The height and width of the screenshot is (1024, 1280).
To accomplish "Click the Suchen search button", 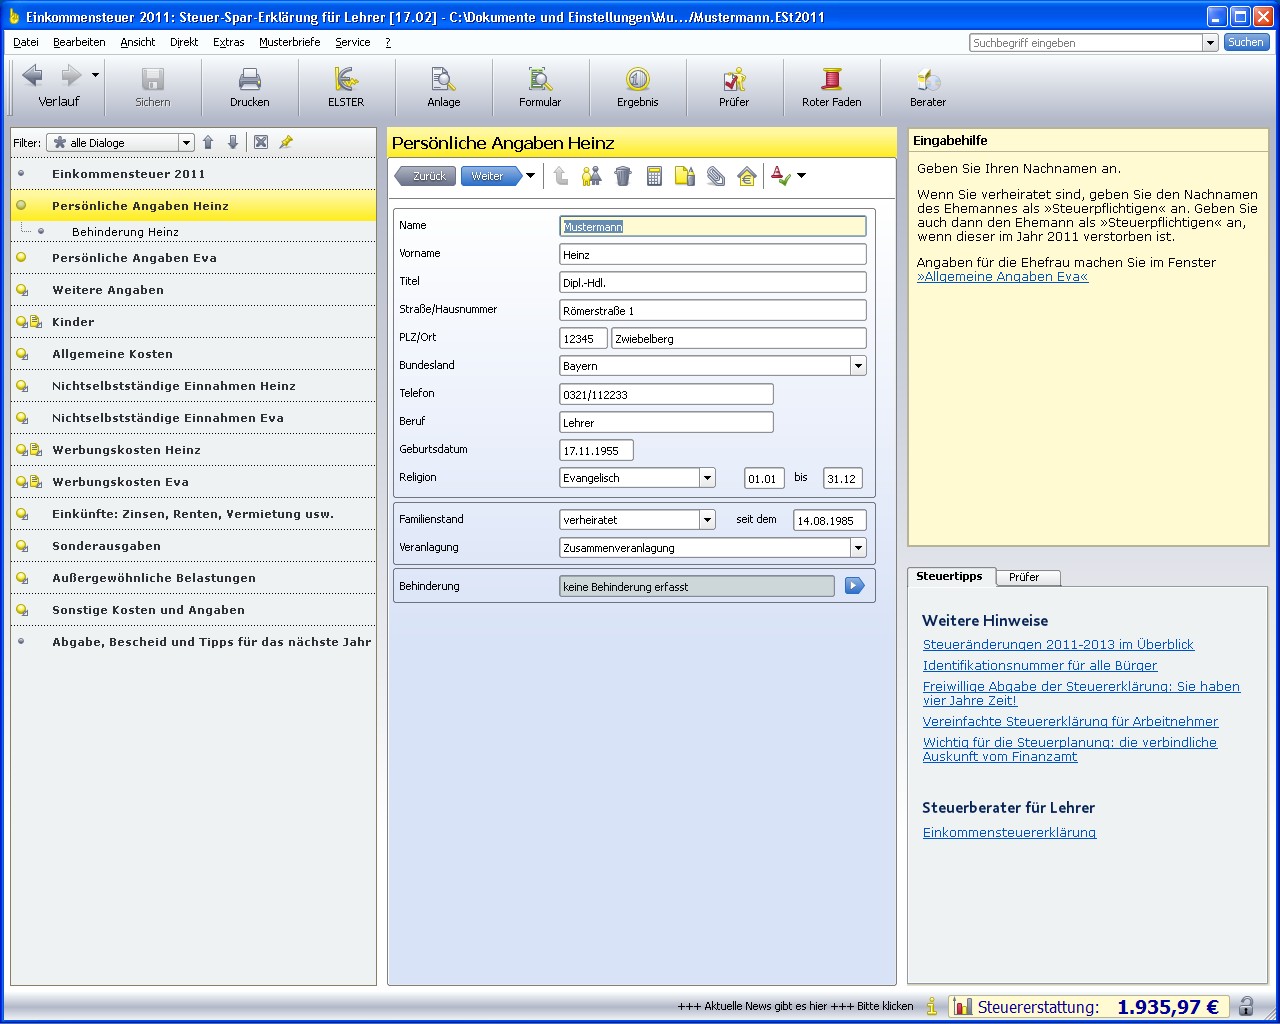I will (1246, 42).
